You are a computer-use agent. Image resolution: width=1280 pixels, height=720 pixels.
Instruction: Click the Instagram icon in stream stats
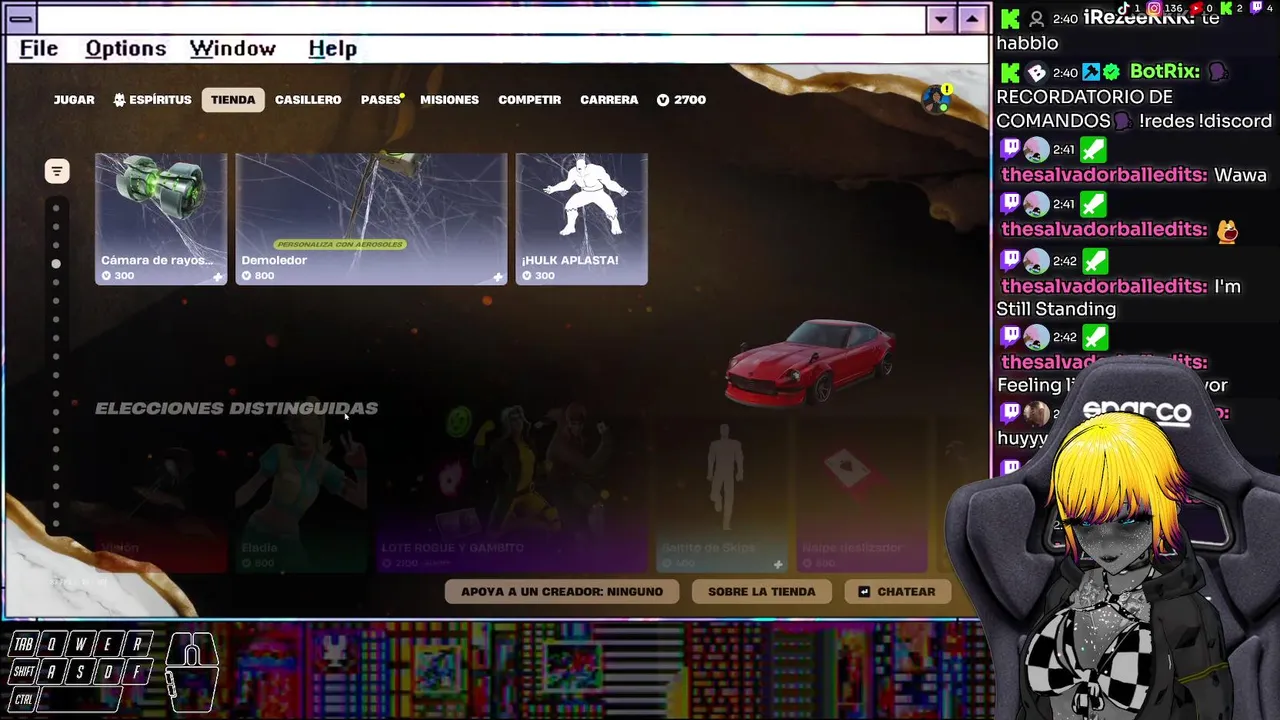[1154, 8]
